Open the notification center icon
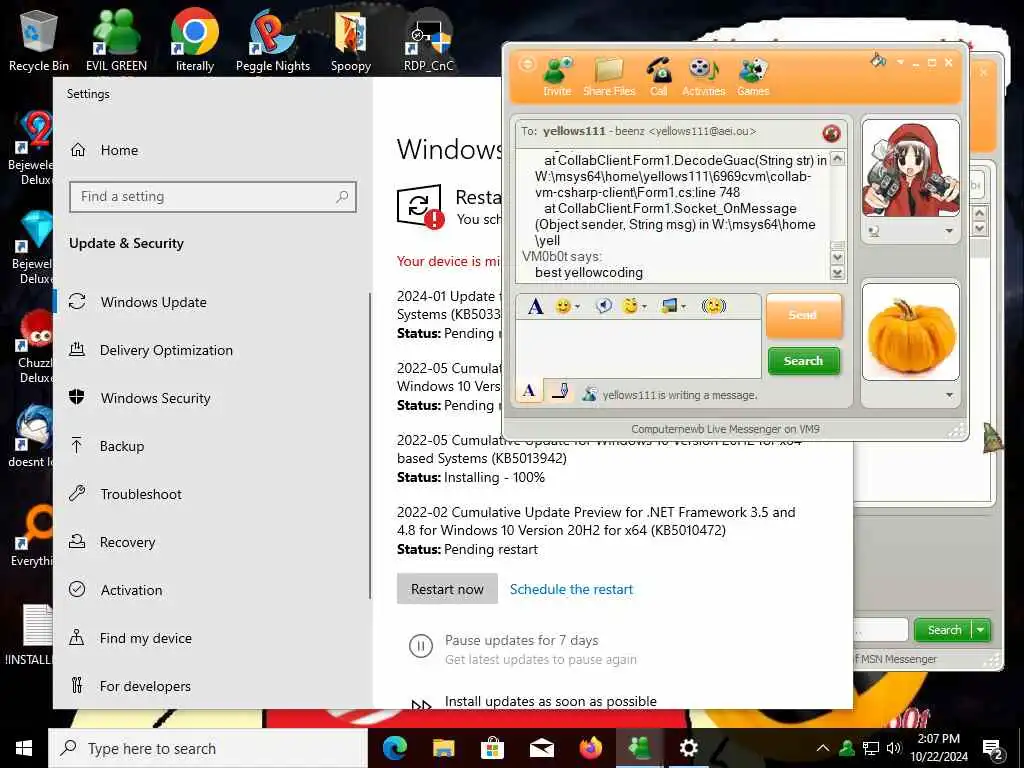The image size is (1024, 768). pyautogui.click(x=992, y=750)
